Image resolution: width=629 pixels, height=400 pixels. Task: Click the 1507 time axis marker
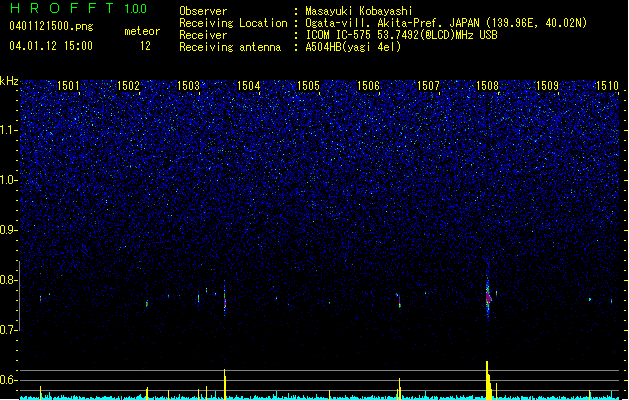pyautogui.click(x=428, y=86)
